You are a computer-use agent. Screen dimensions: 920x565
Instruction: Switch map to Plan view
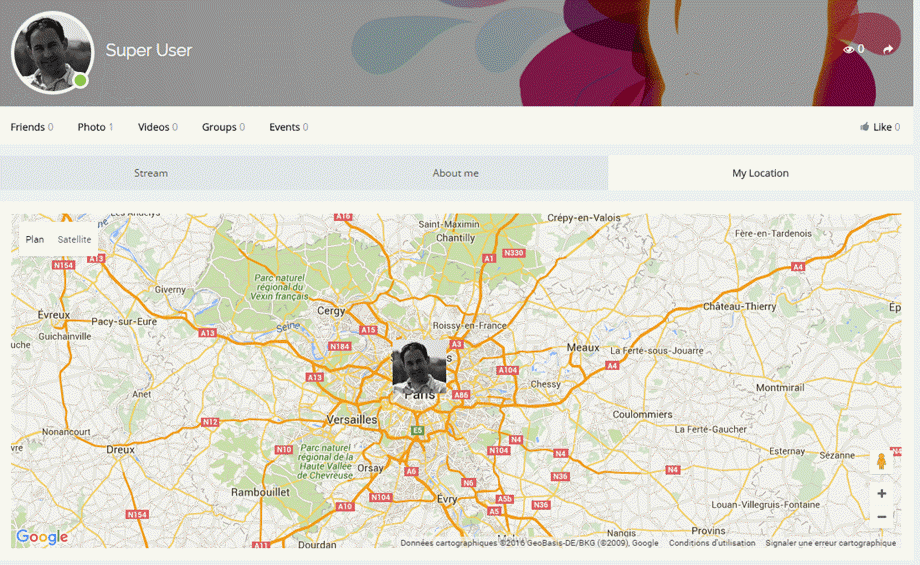tap(35, 240)
